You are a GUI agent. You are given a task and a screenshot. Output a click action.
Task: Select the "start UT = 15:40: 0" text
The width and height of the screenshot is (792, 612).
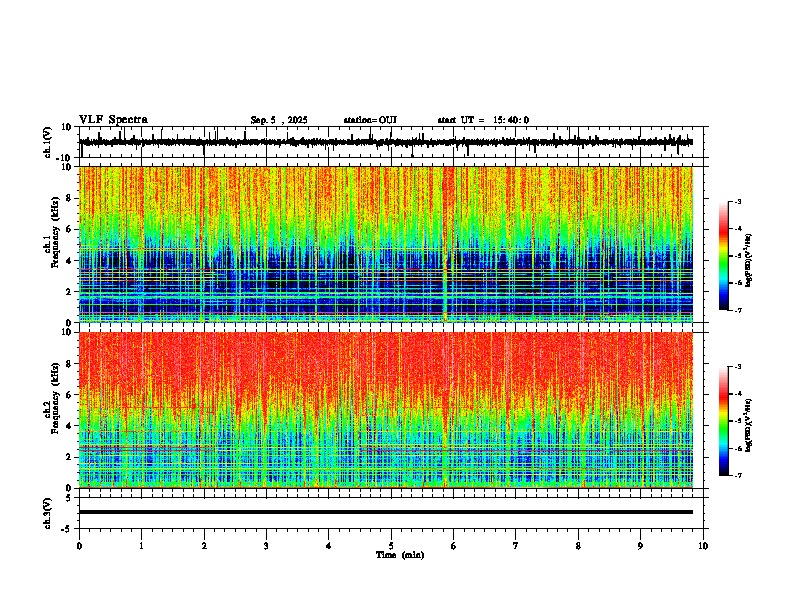(483, 120)
